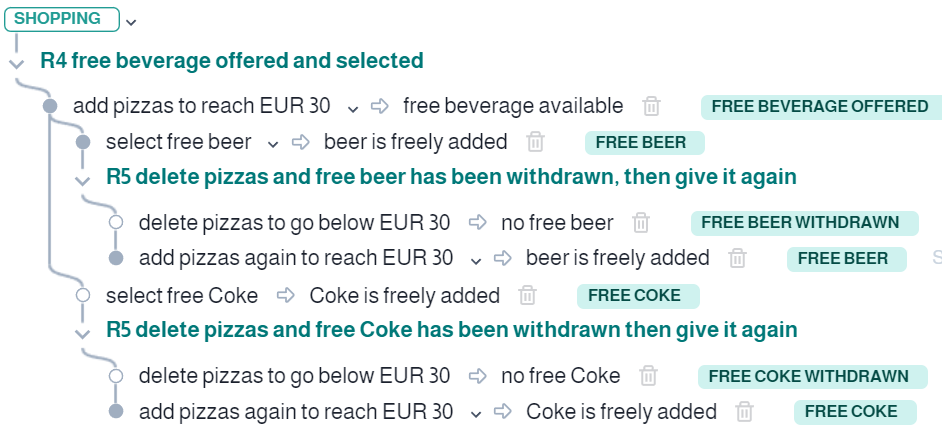
Task: Delete the 'add pizzas to reach EUR 30' step
Action: [651, 106]
